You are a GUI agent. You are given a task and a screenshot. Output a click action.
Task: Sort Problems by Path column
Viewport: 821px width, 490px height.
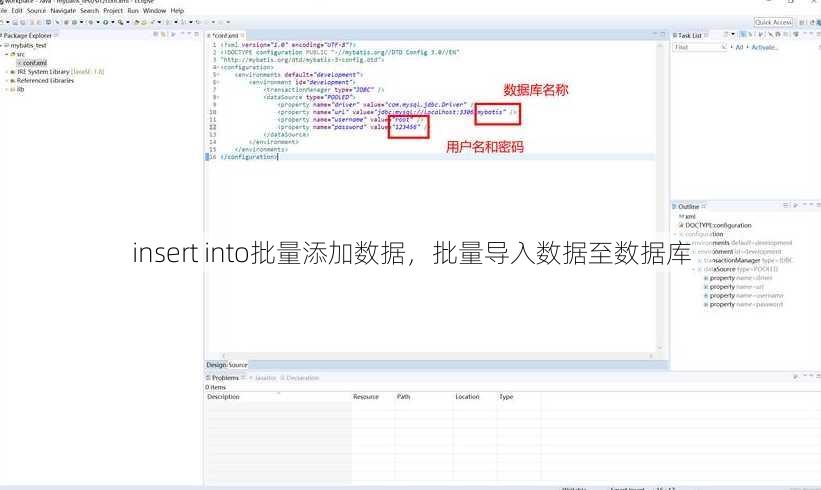pos(424,397)
